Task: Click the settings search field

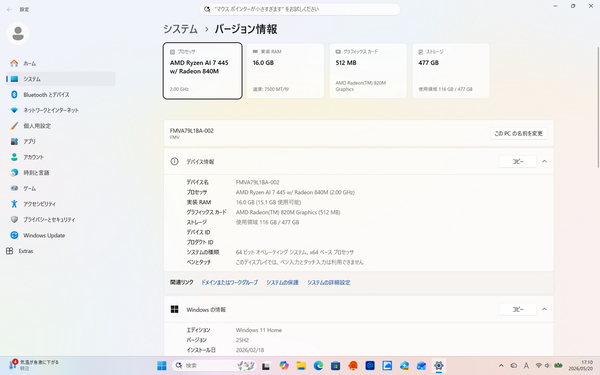Action: click(300, 9)
